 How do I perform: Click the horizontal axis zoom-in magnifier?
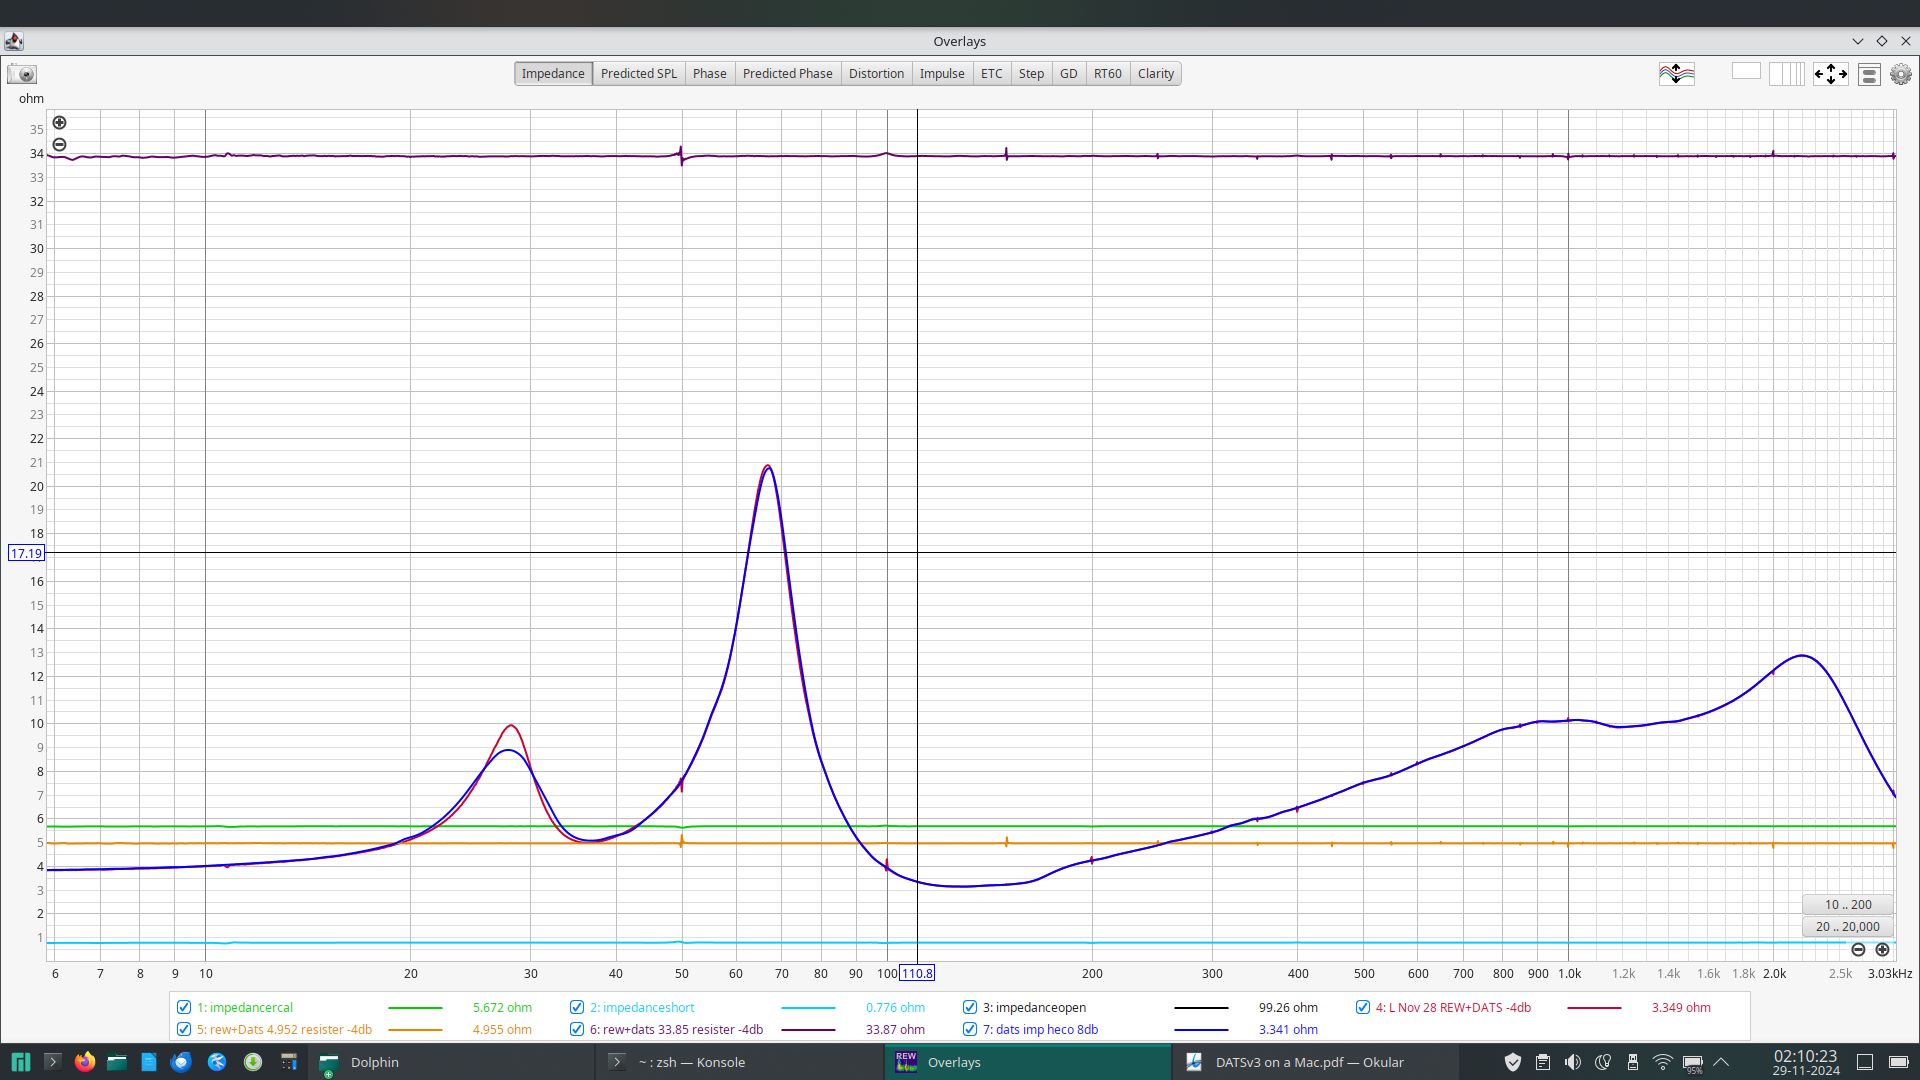(x=1882, y=950)
